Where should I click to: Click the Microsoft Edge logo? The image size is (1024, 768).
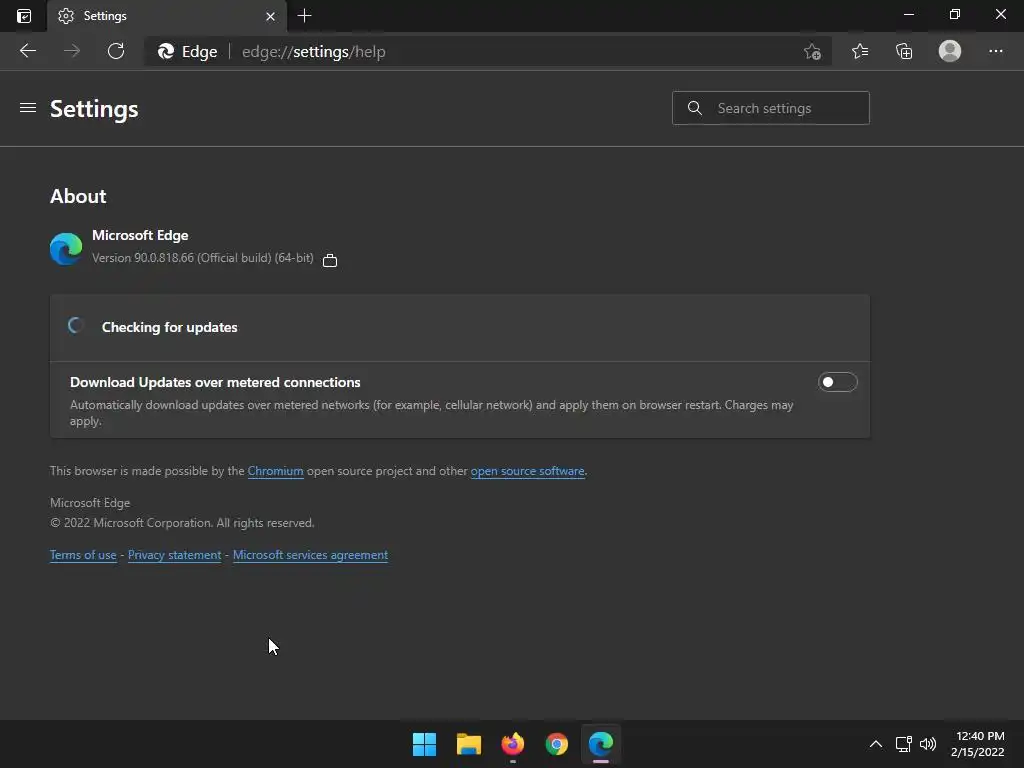pos(66,249)
